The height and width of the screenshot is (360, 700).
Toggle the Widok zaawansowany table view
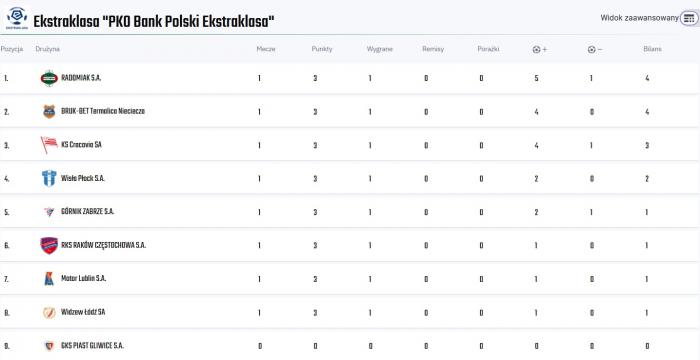[689, 18]
